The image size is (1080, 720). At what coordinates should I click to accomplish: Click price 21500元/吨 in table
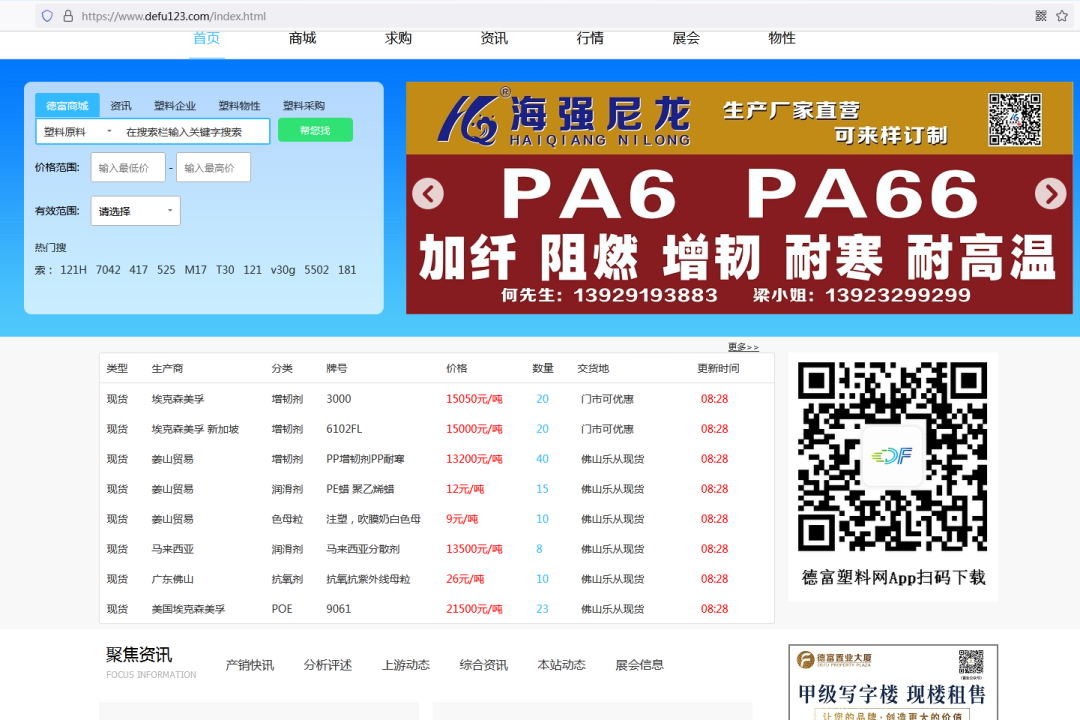(x=475, y=609)
